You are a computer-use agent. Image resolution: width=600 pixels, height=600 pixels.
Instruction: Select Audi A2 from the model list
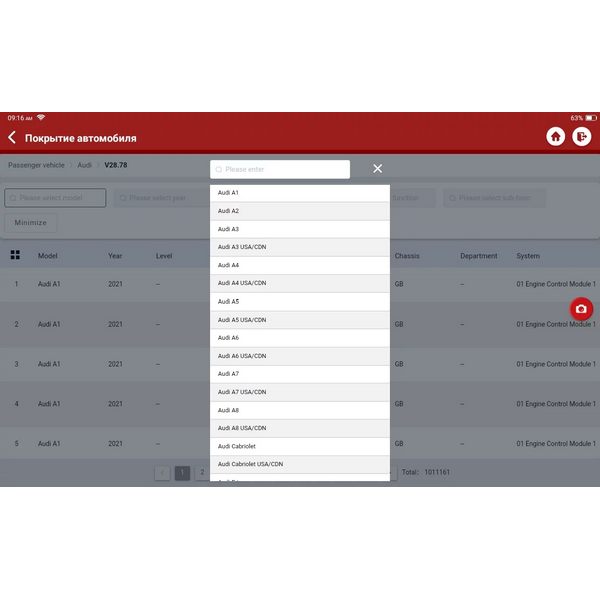click(x=300, y=211)
